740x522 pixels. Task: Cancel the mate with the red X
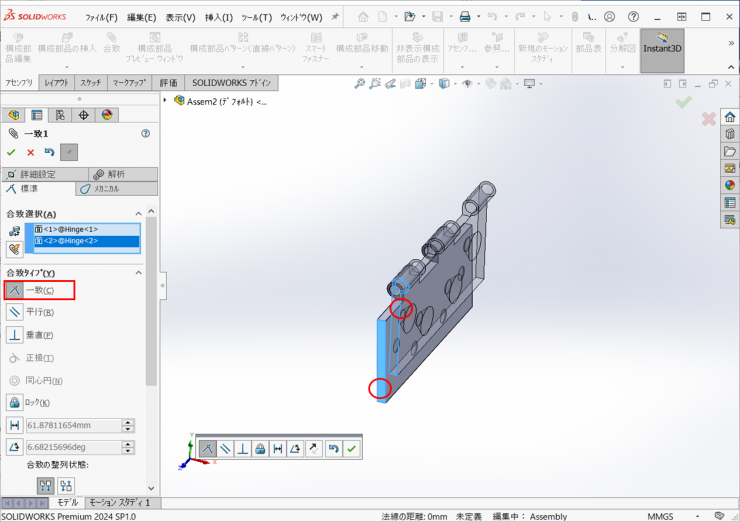pos(30,152)
